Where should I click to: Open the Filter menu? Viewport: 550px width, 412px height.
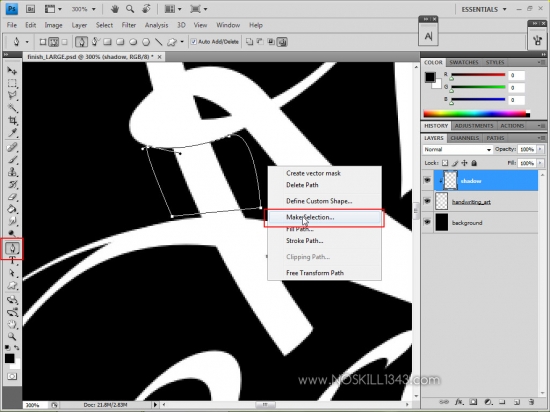tap(129, 25)
